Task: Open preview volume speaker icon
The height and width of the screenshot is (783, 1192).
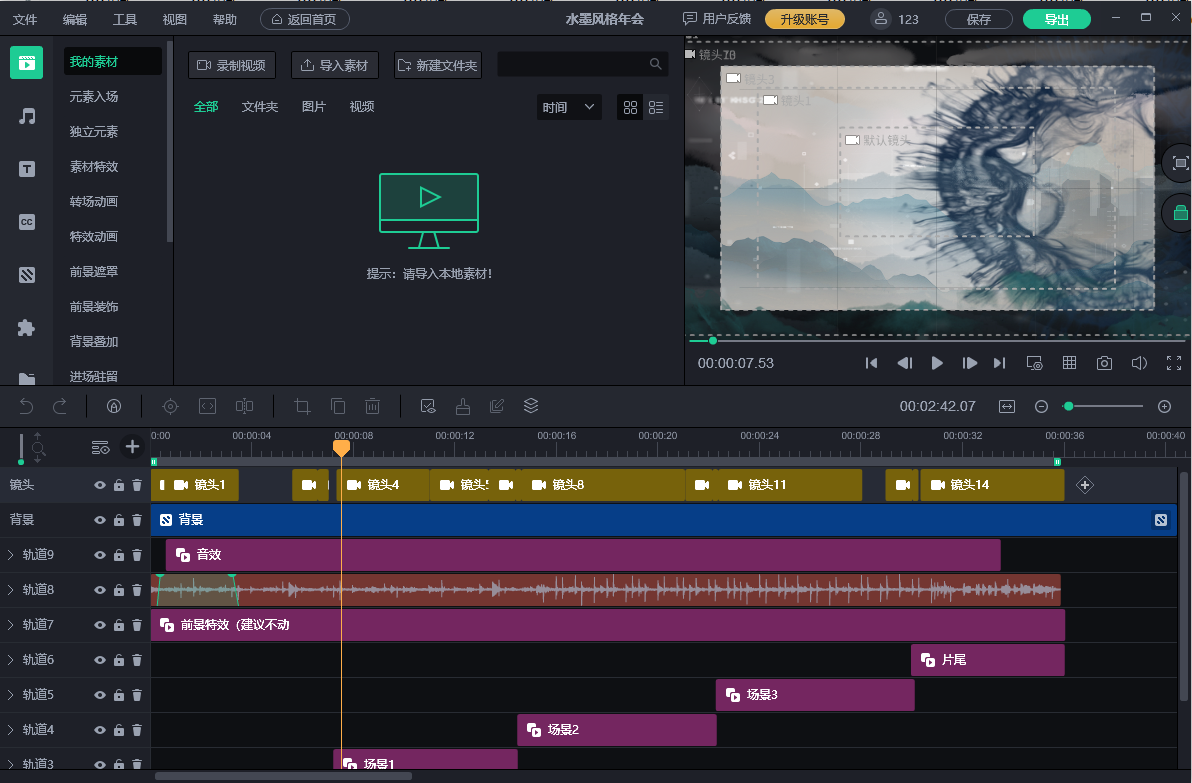Action: click(1139, 363)
